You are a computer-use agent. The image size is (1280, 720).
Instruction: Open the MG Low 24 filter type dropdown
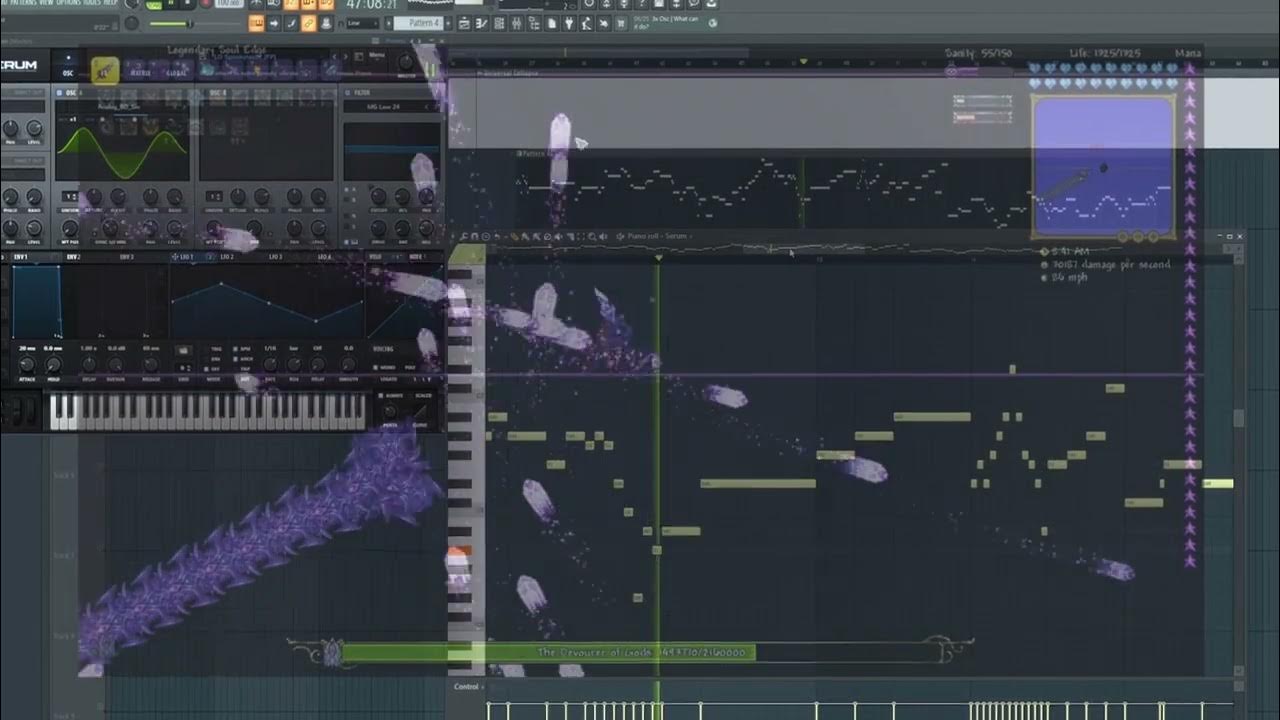(383, 107)
